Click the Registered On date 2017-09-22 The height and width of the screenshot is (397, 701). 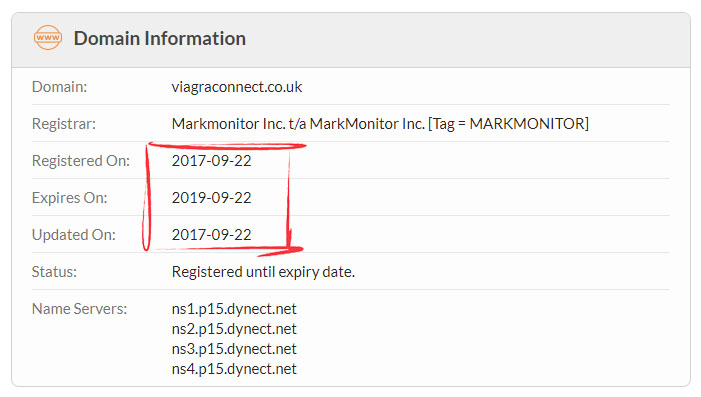[x=211, y=161]
